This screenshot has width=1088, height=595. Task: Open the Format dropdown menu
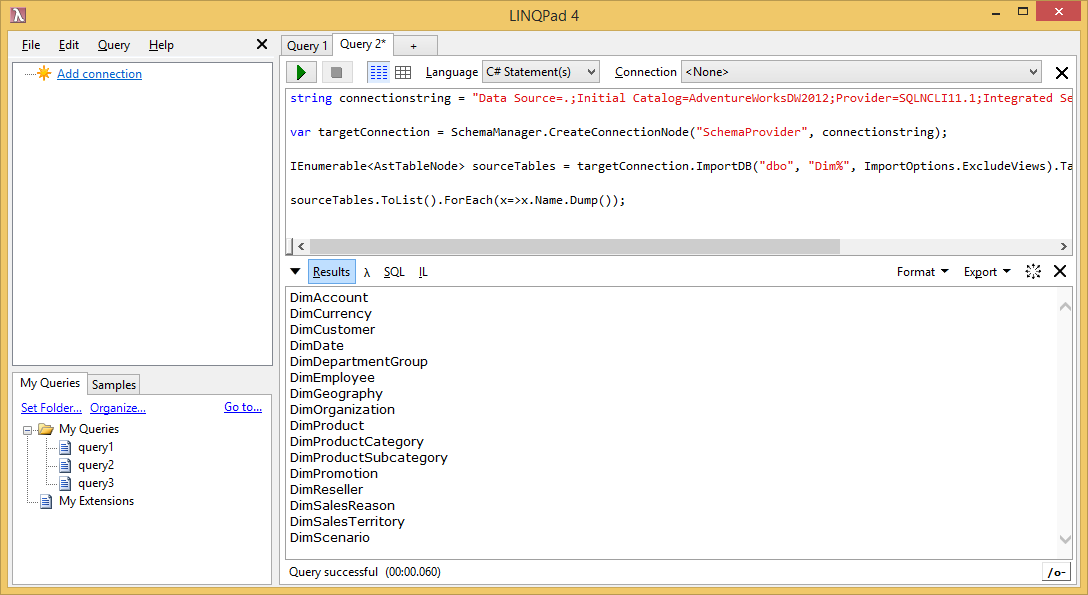coord(922,272)
